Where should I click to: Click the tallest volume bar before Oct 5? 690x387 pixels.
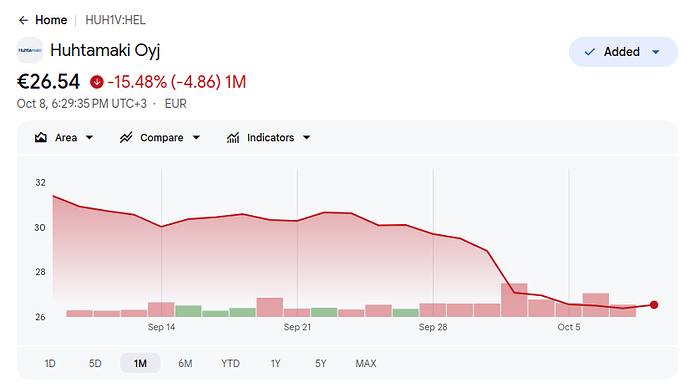click(x=514, y=300)
